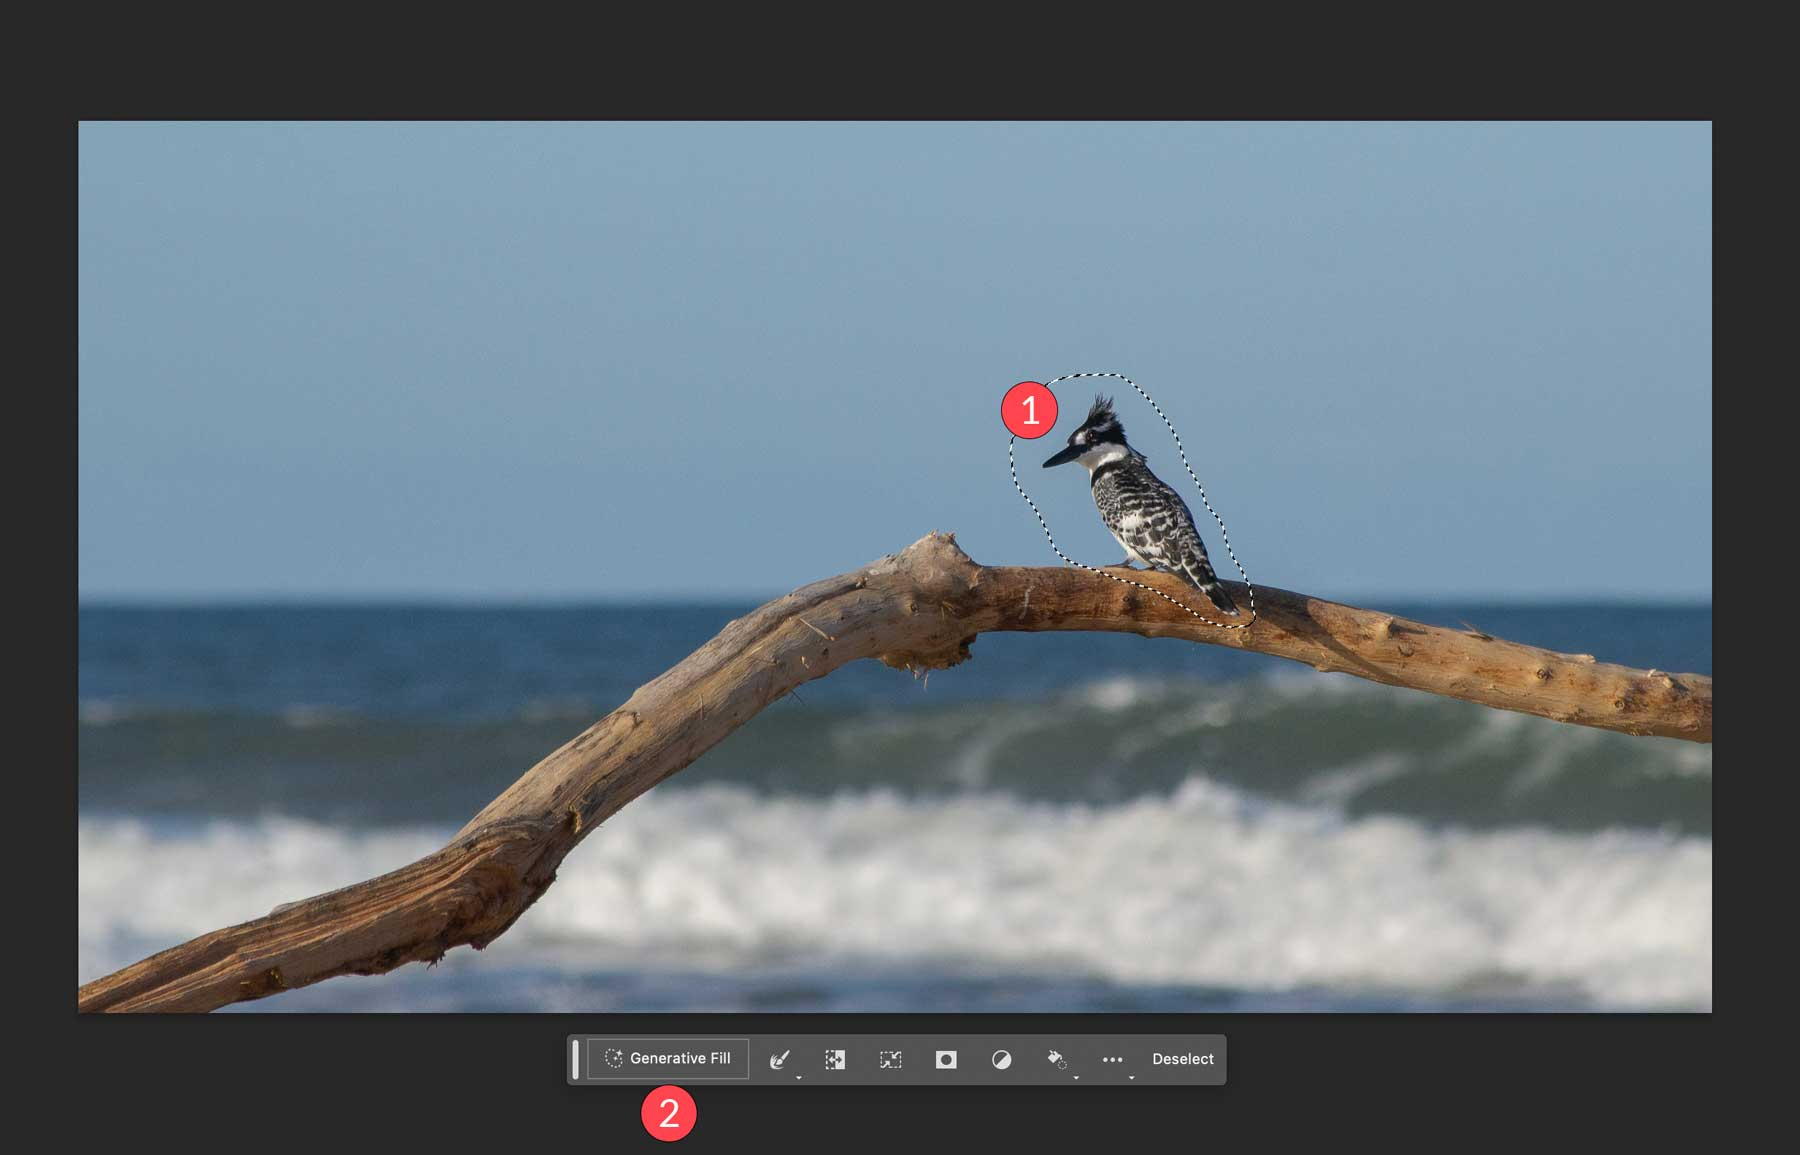
Task: Click the red number 2 marker
Action: (x=668, y=1113)
